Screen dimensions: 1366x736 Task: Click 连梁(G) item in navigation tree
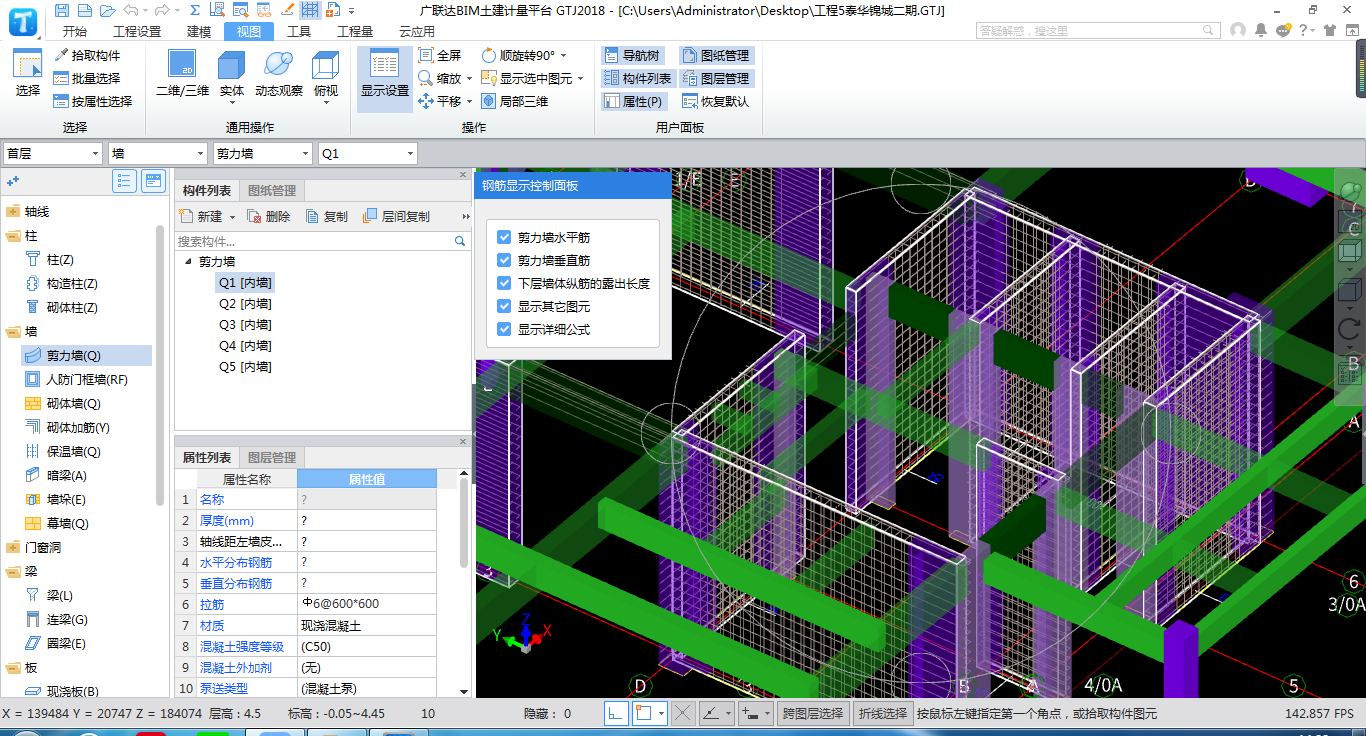(x=67, y=619)
